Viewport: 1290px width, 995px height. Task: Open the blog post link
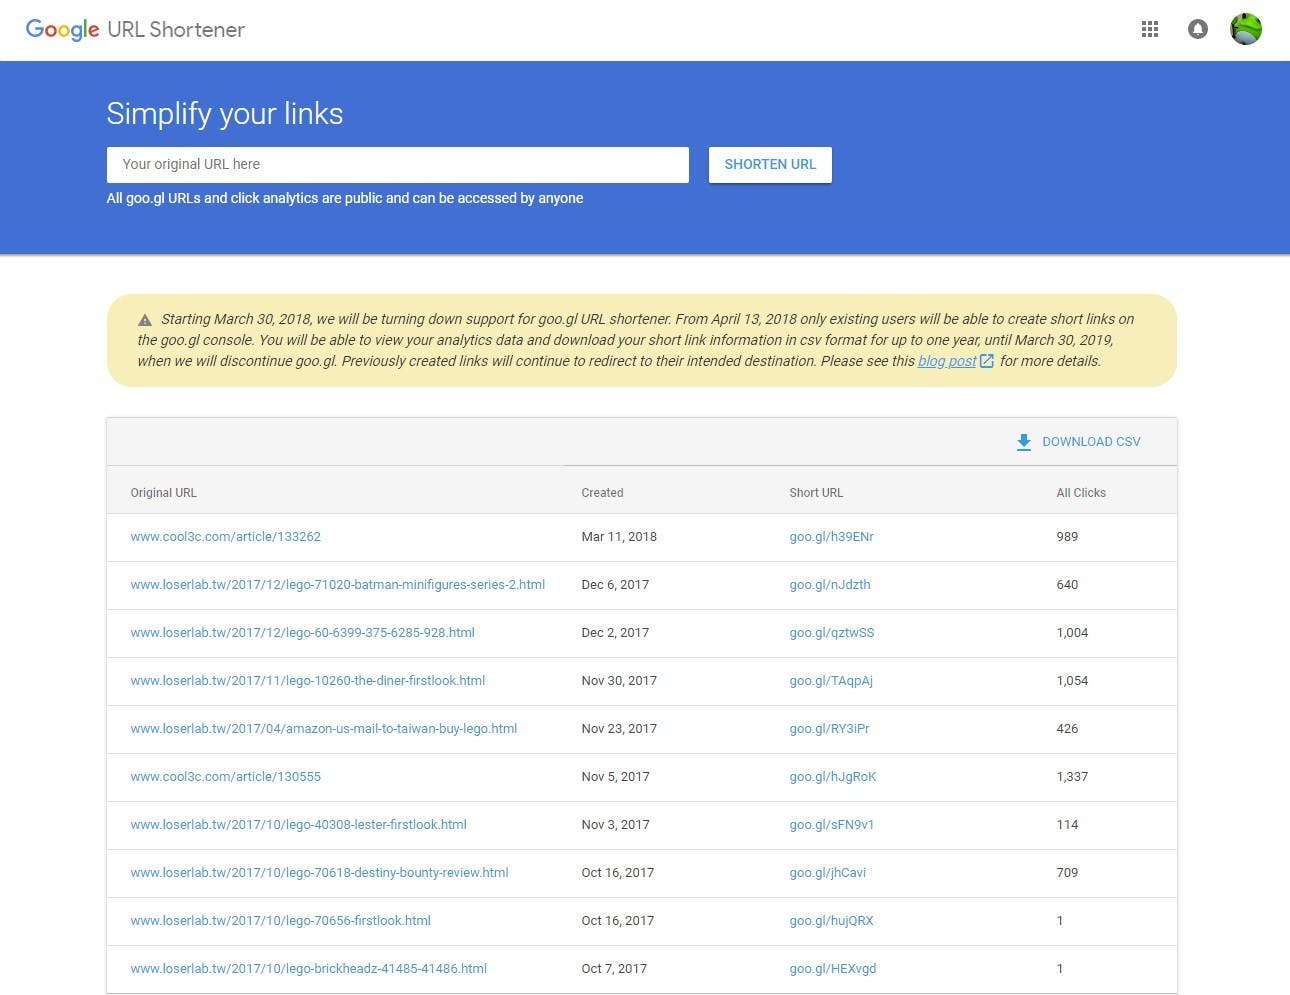[946, 361]
